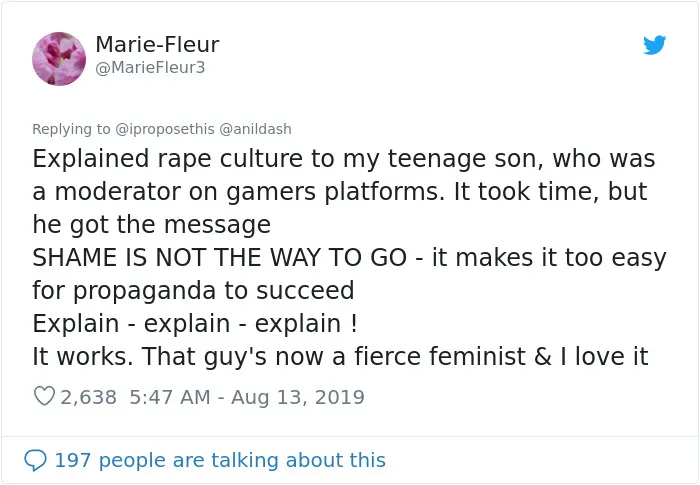Click the "he got the message" line
Image resolution: width=700 pixels, height=485 pixels.
(152, 225)
